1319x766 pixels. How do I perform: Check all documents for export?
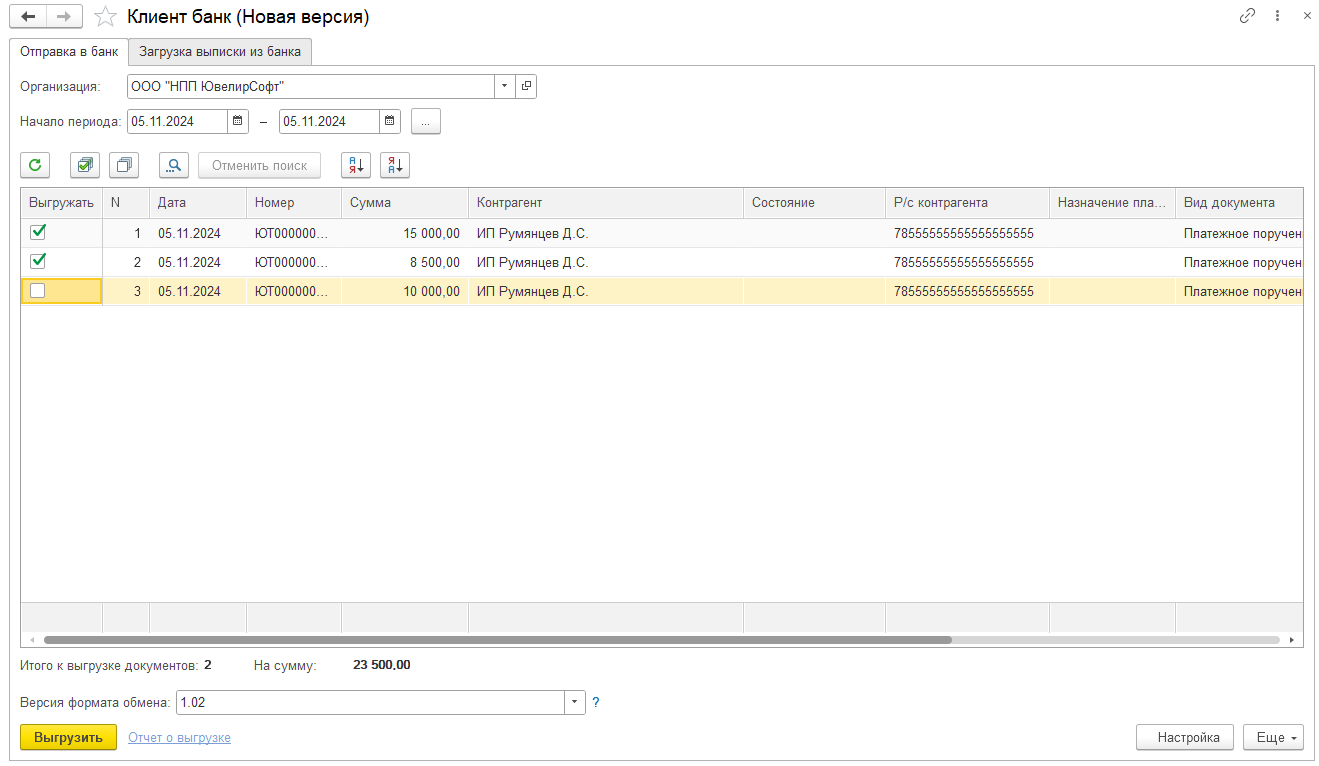click(85, 165)
